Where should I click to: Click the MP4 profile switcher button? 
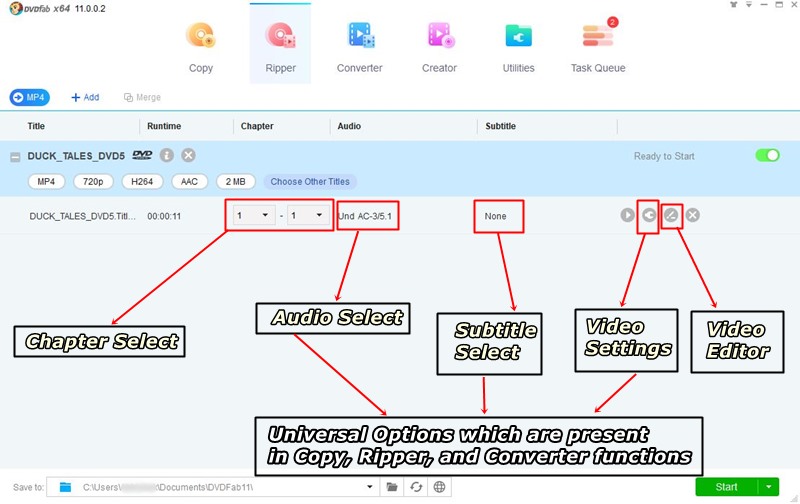[30, 97]
